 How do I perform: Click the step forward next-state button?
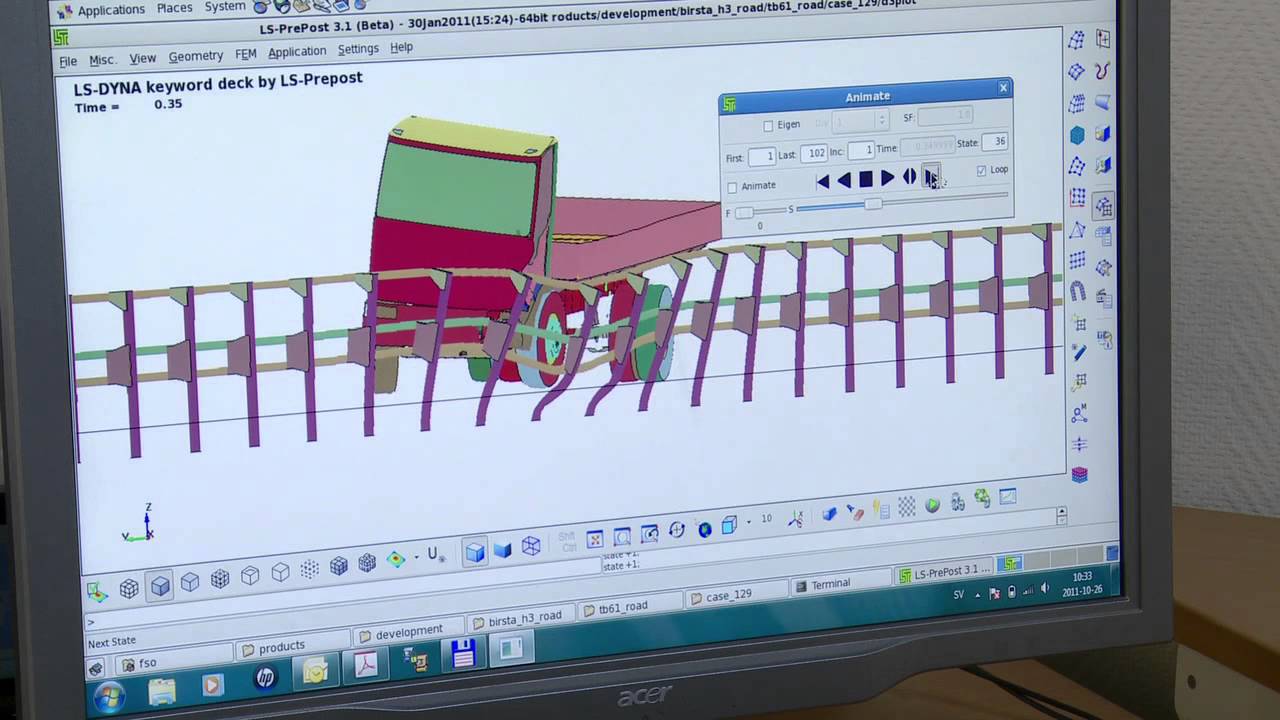(931, 177)
